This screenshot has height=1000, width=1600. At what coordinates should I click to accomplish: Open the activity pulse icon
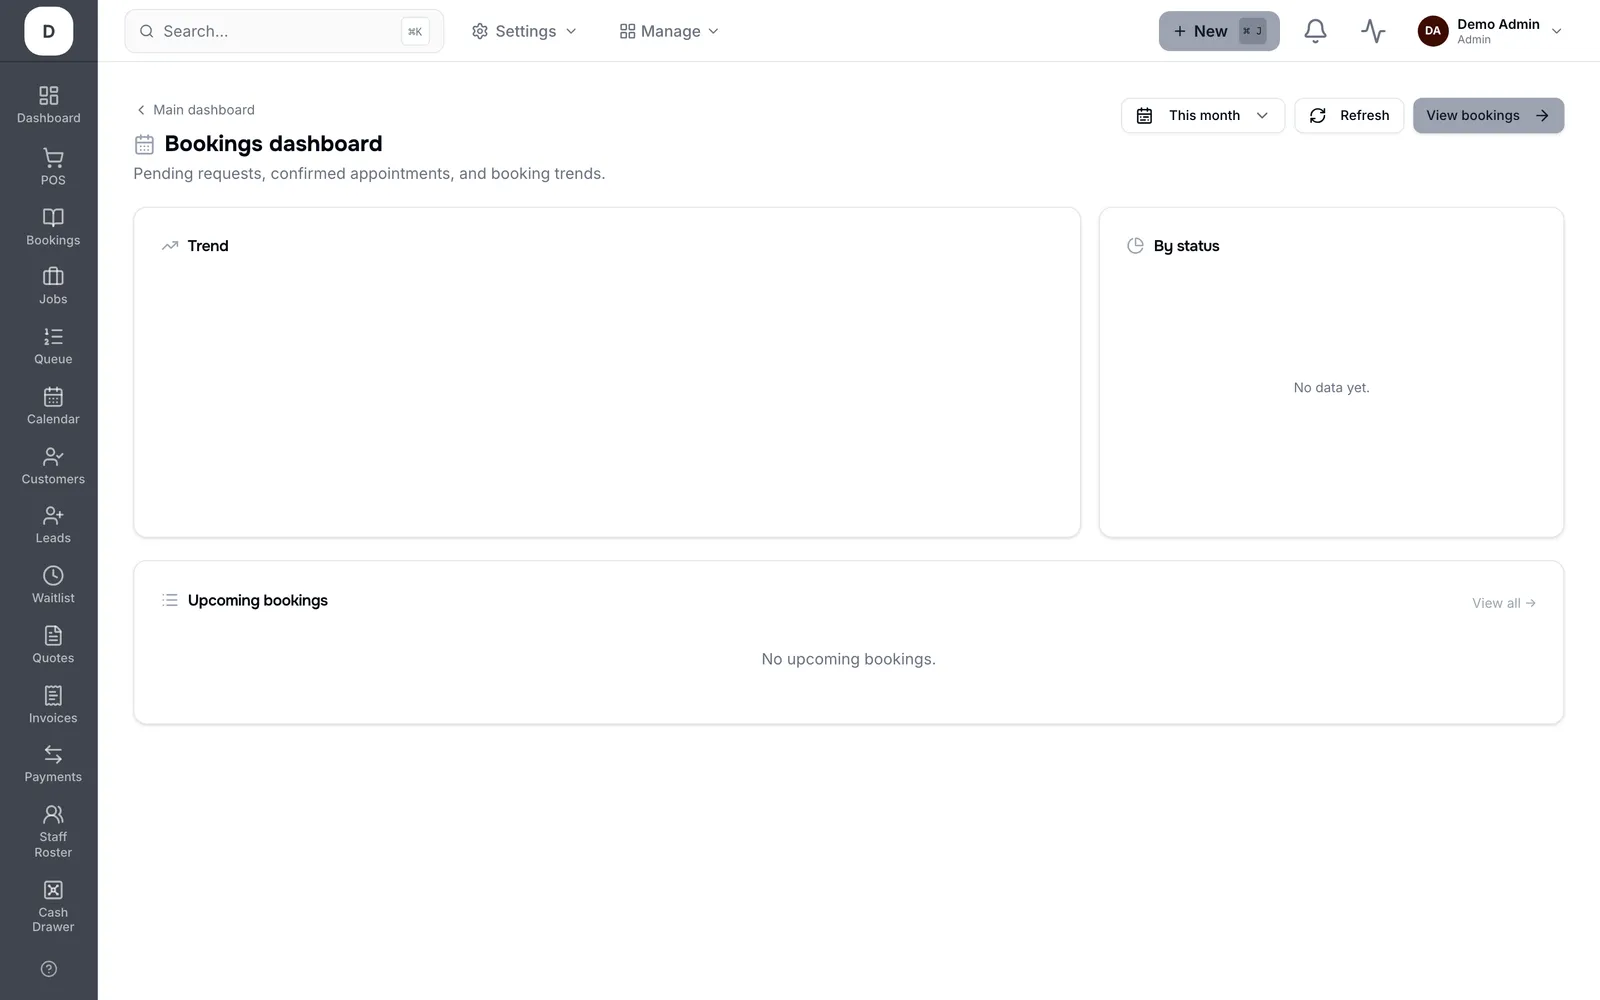[1373, 31]
